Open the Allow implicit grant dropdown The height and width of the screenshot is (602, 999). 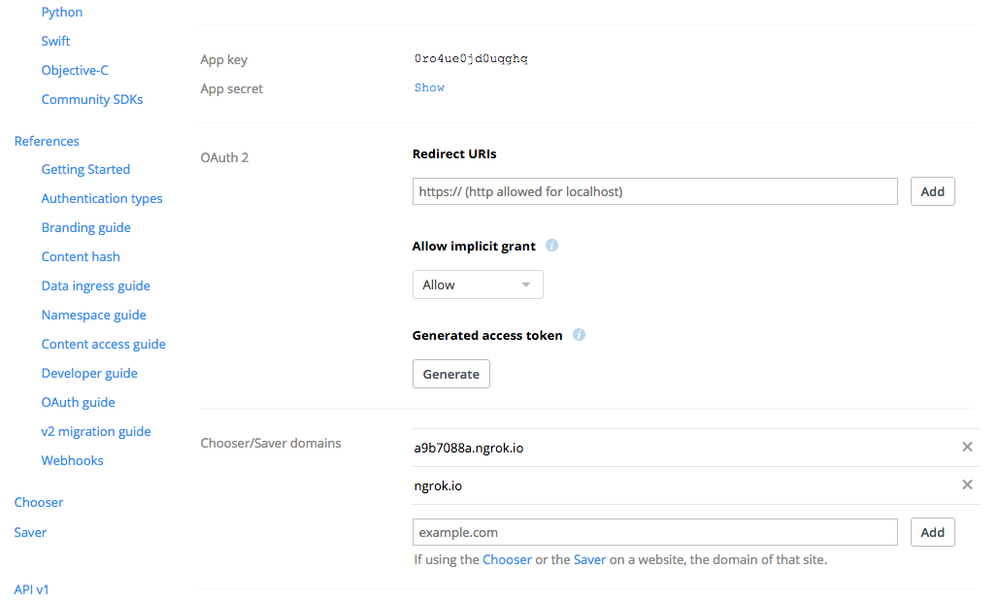[x=477, y=284]
